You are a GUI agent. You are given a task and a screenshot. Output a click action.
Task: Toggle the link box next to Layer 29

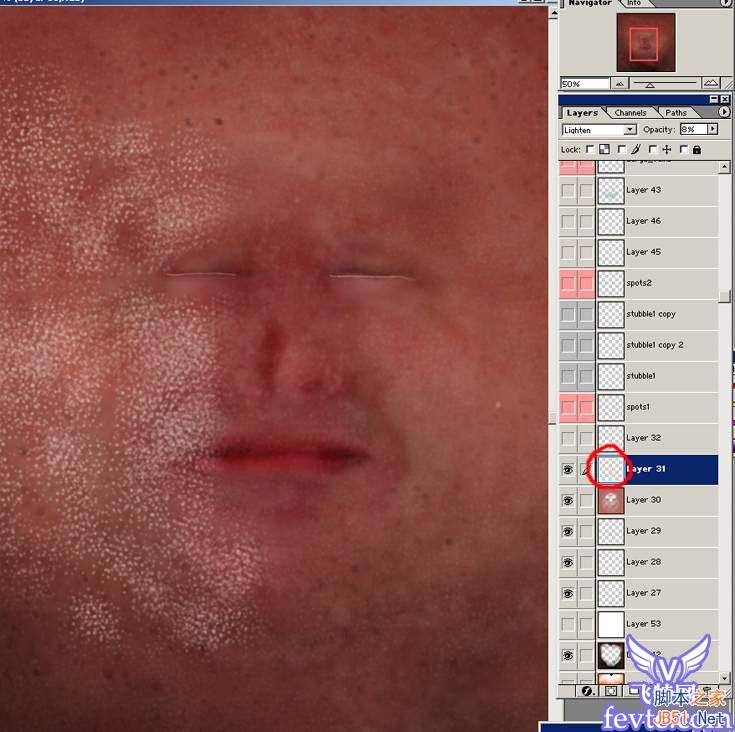(x=586, y=531)
